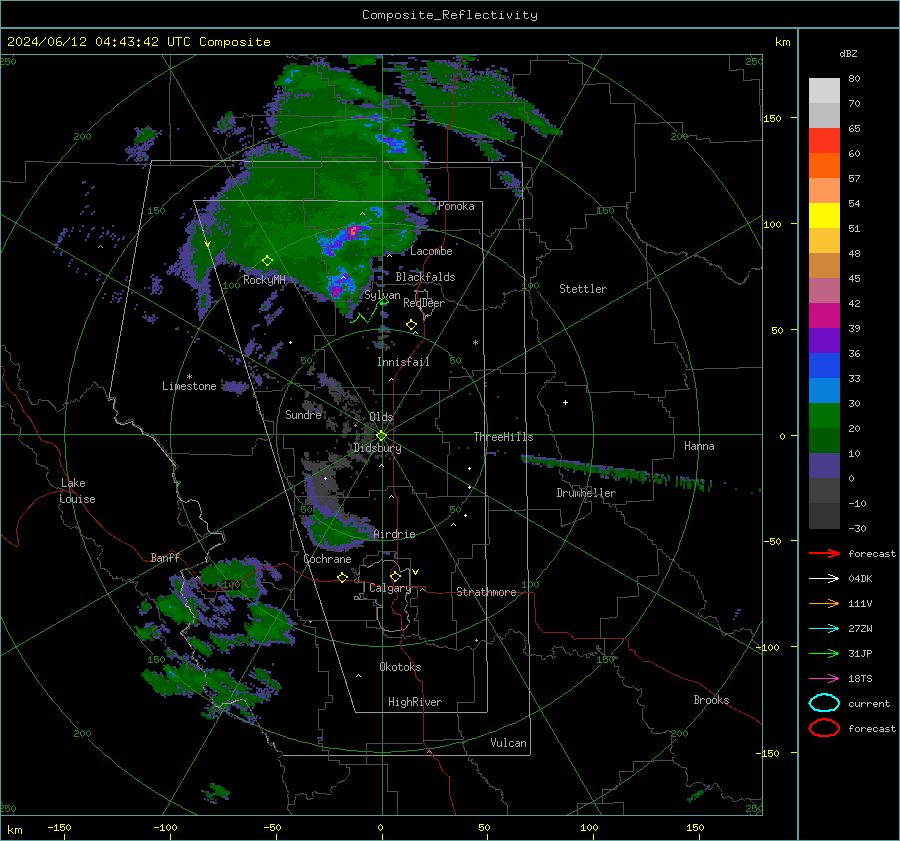This screenshot has width=900, height=841.
Task: Click the Olds label
Action: click(x=381, y=417)
